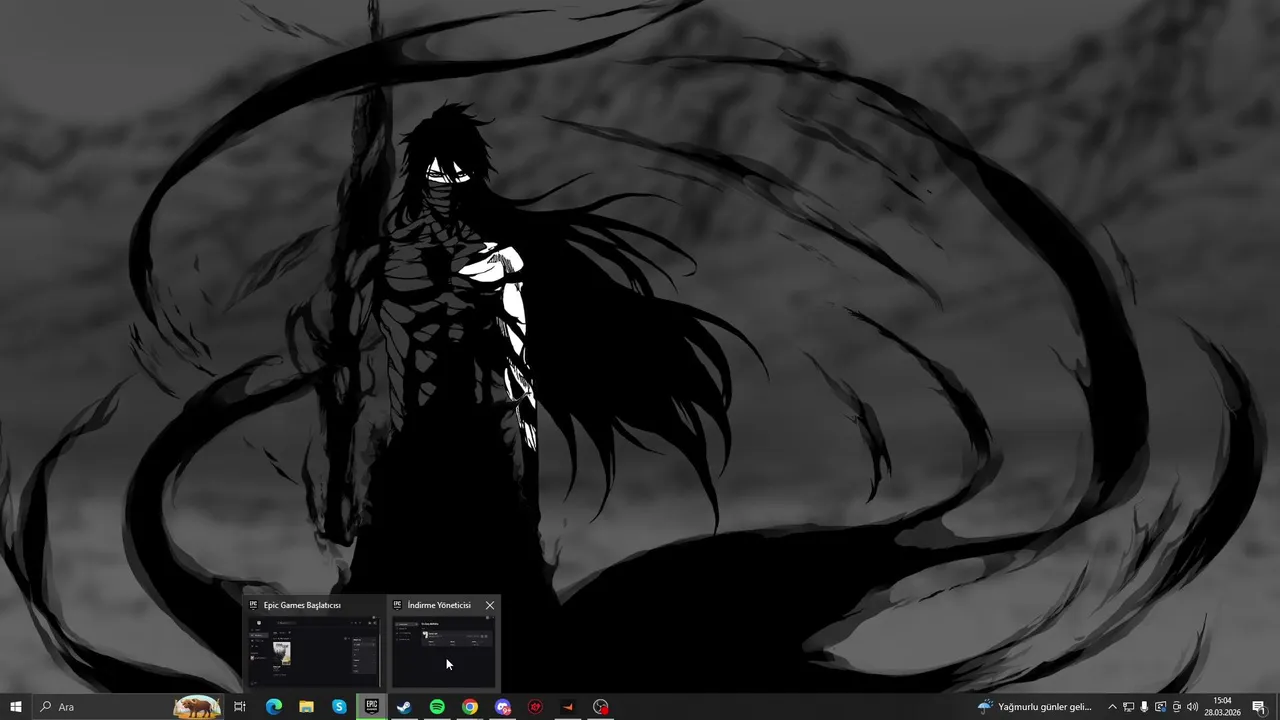1280x720 pixels.
Task: Open the clock showing 15:04
Action: 1222,707
